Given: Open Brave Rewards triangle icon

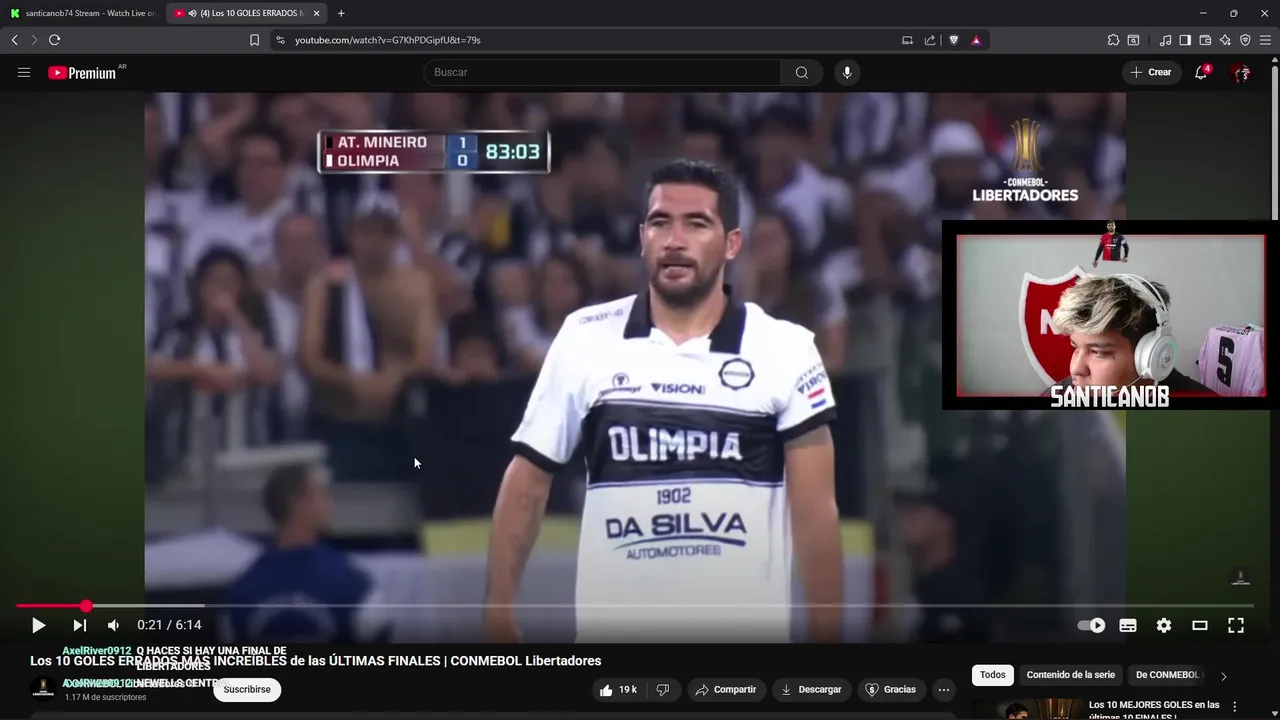Looking at the screenshot, I should [976, 40].
